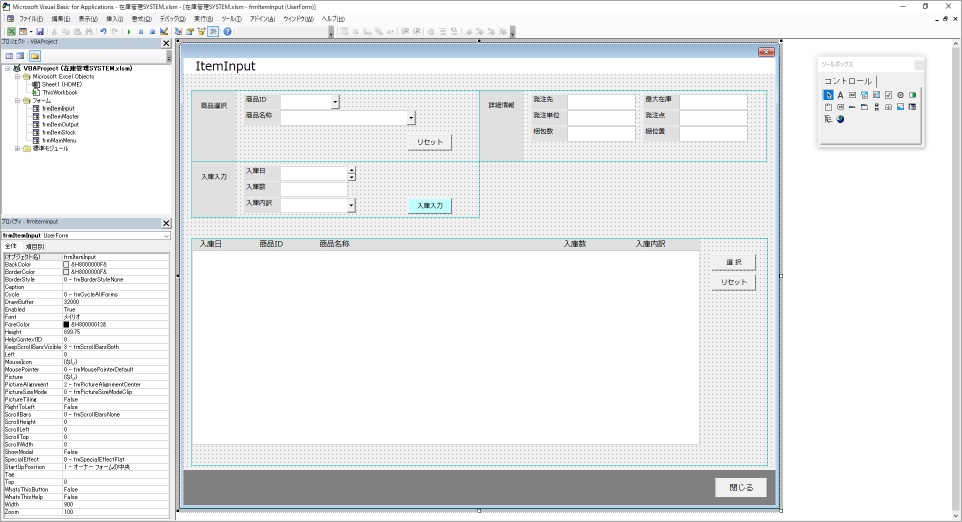Select the Label control in the toolbox
Viewport: 962px width, 522px height.
[841, 95]
